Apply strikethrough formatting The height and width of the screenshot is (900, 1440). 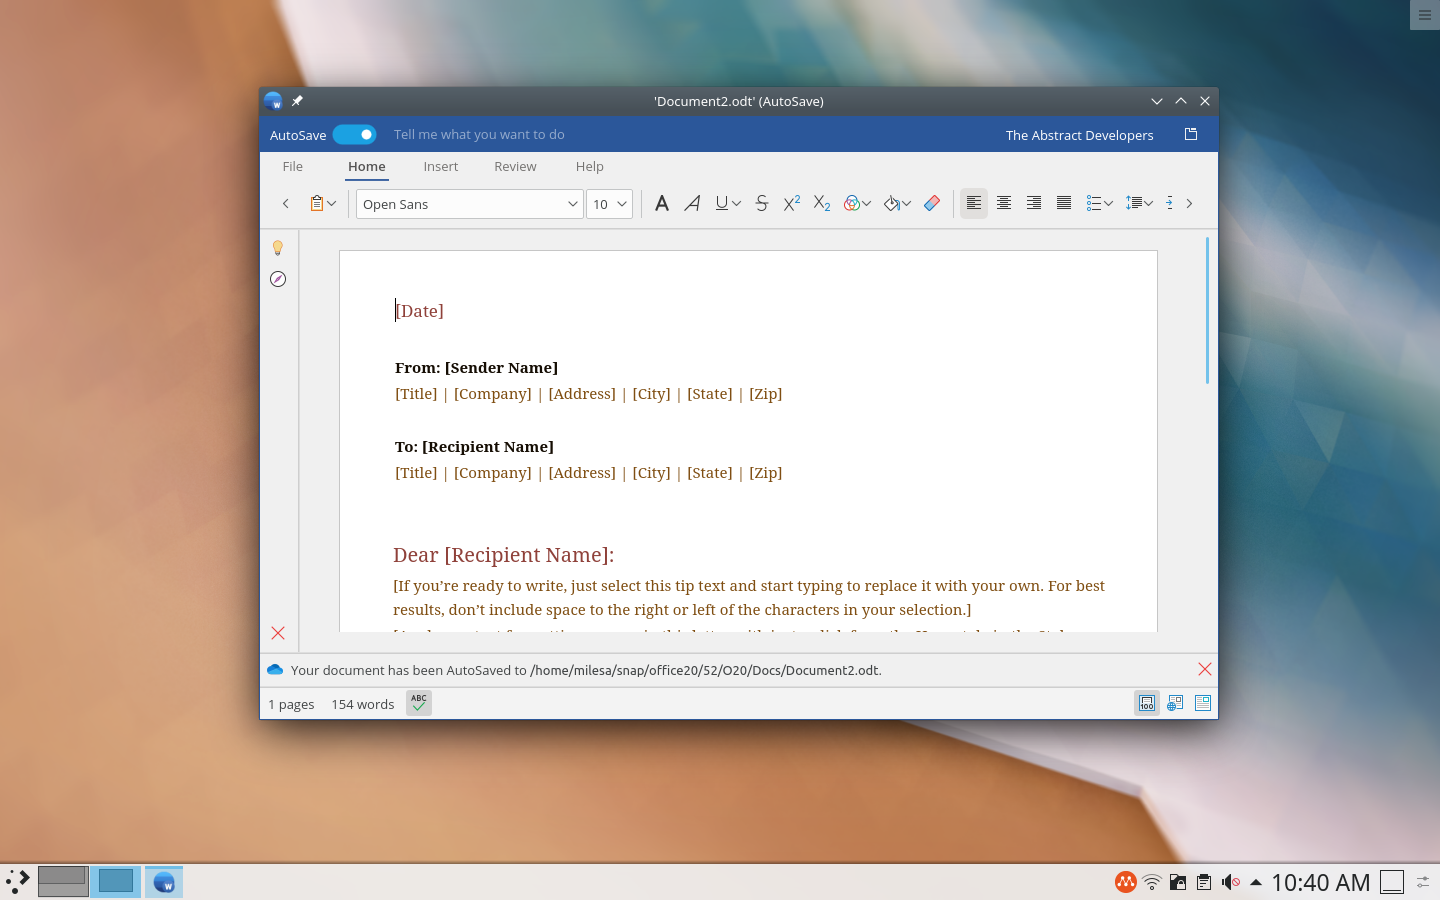pos(762,203)
